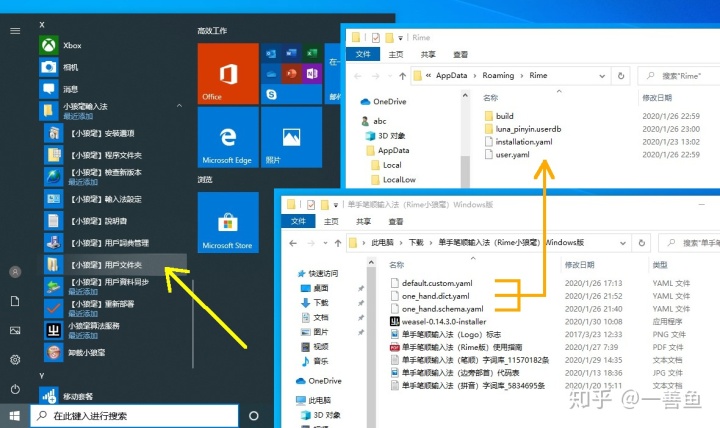Screen dimensions: 720x428
Task: Open address dropdown in 单手笔顺输入法 window
Action: pyautogui.click(x=622, y=243)
